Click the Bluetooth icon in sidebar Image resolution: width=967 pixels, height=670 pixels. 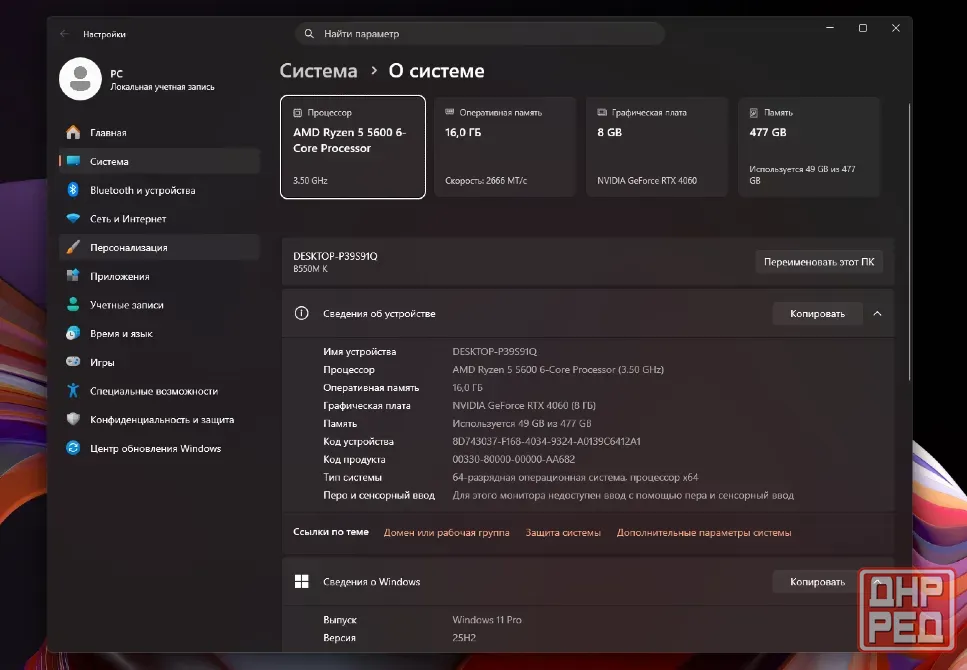coord(73,189)
